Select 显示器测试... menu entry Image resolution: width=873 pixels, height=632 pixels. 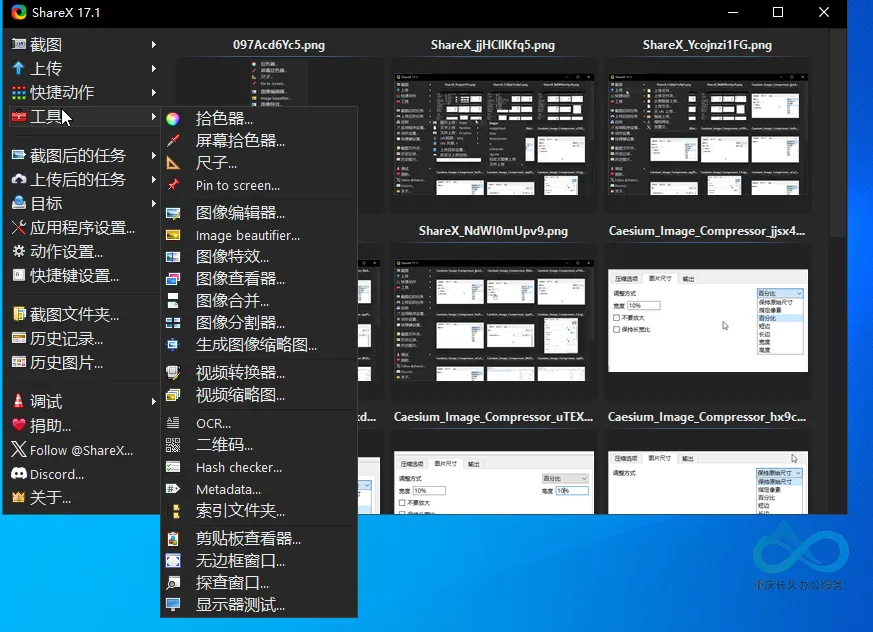259,605
